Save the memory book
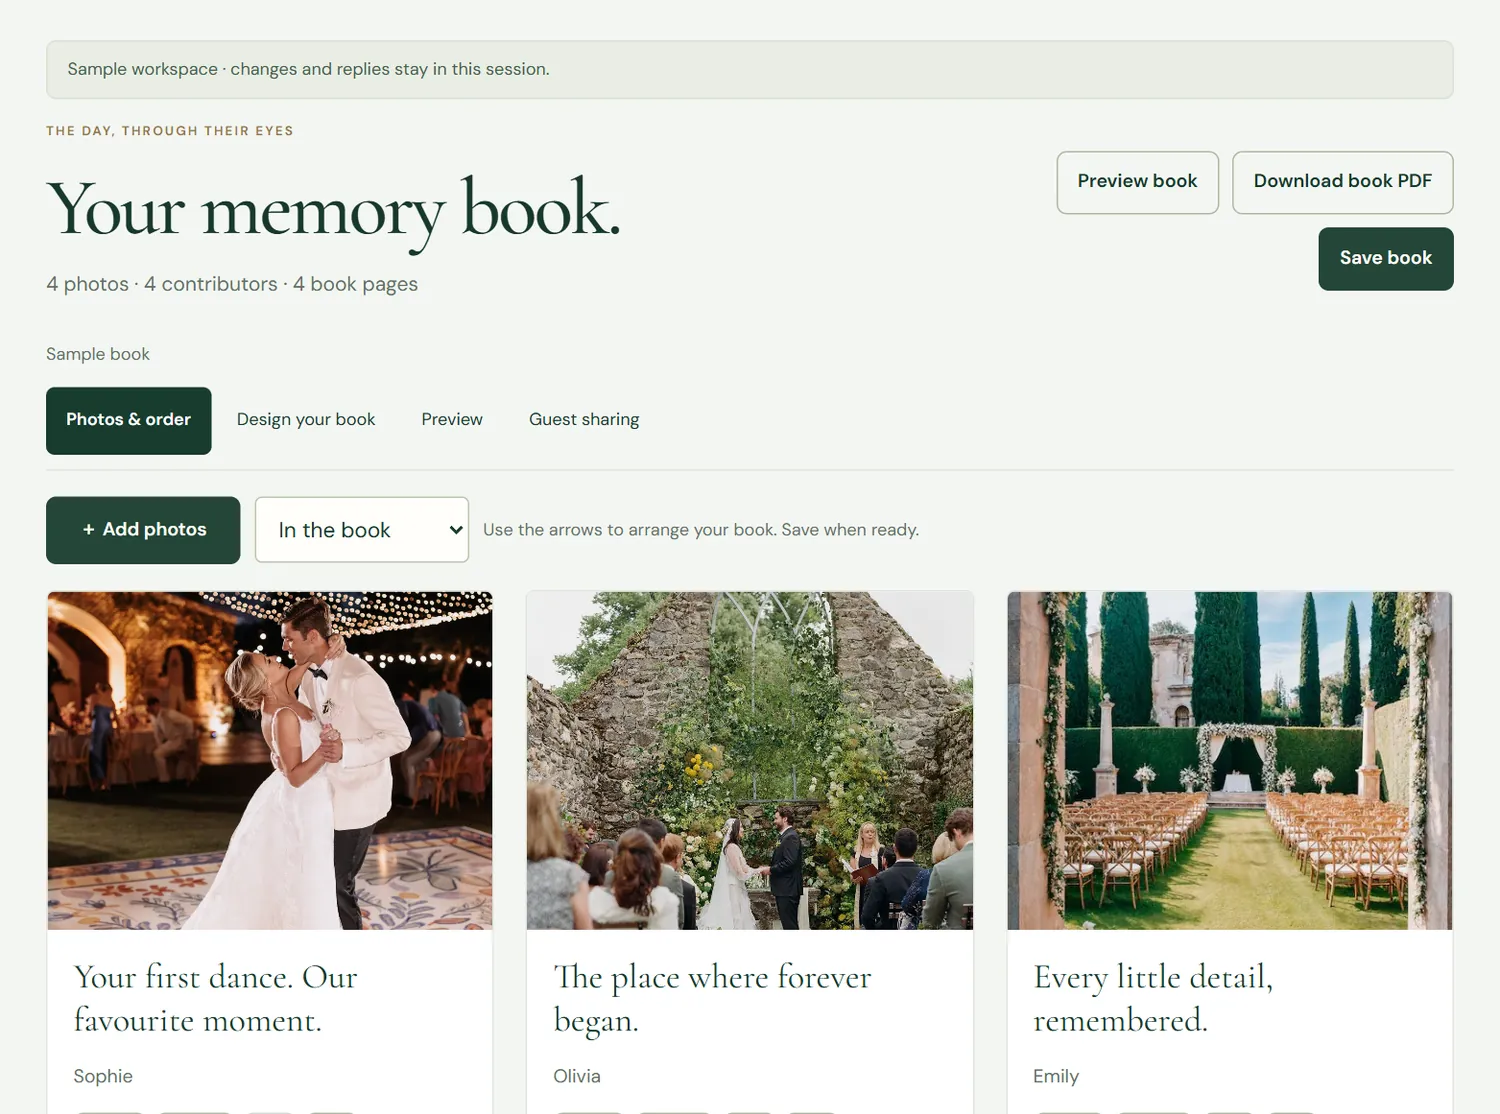 point(1386,259)
